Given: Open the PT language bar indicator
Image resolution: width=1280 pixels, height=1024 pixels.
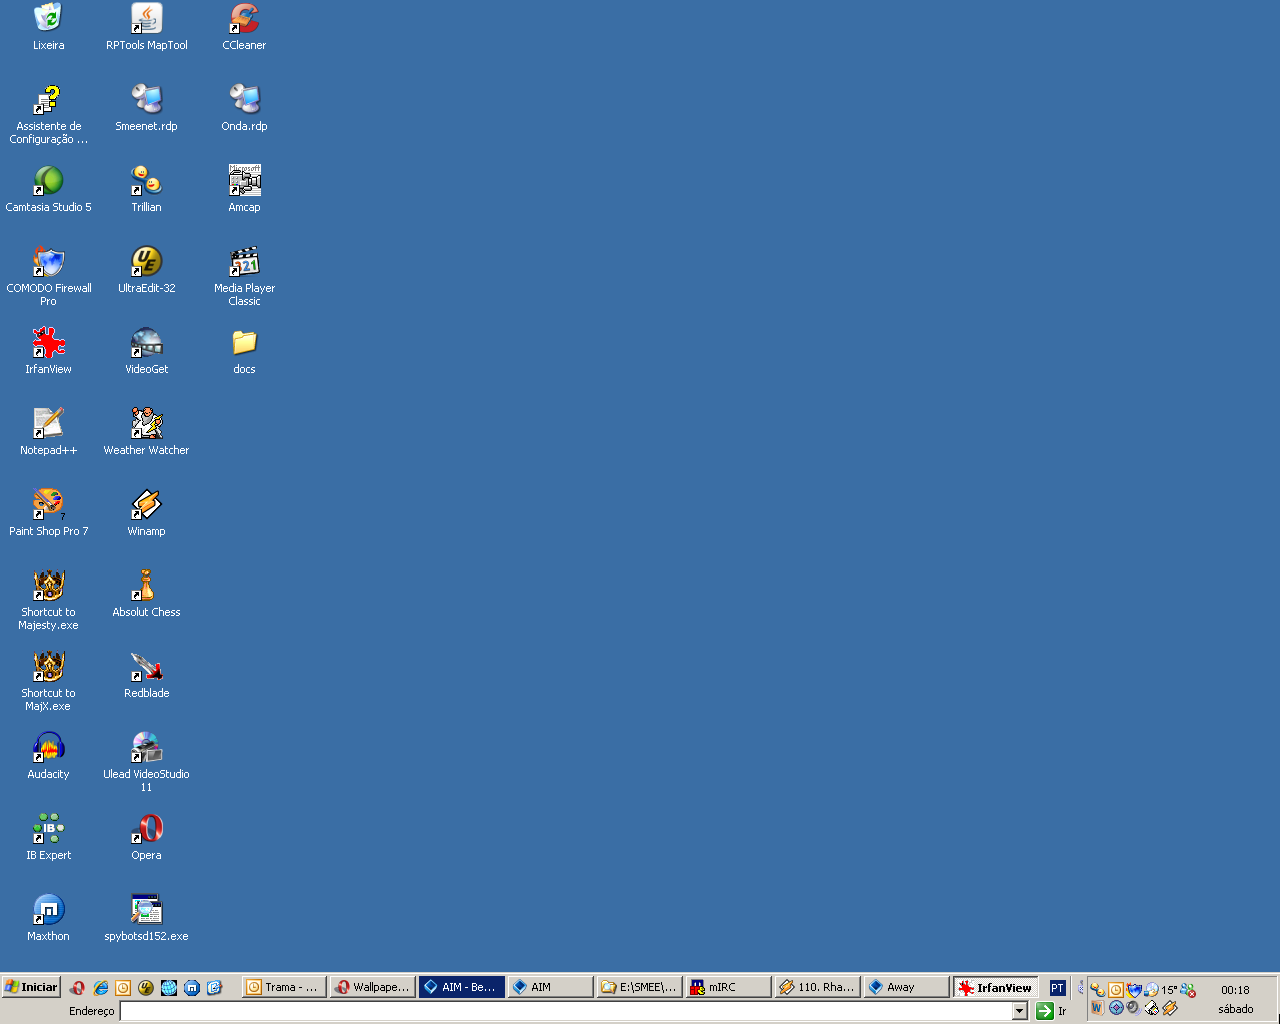Looking at the screenshot, I should [x=1057, y=988].
